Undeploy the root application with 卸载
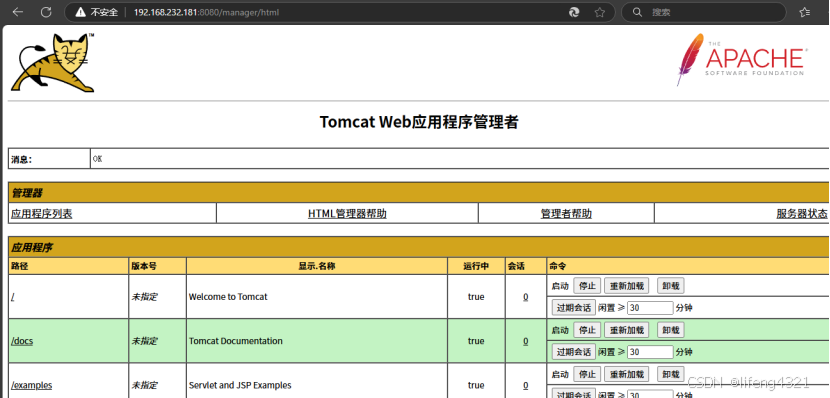 671,286
